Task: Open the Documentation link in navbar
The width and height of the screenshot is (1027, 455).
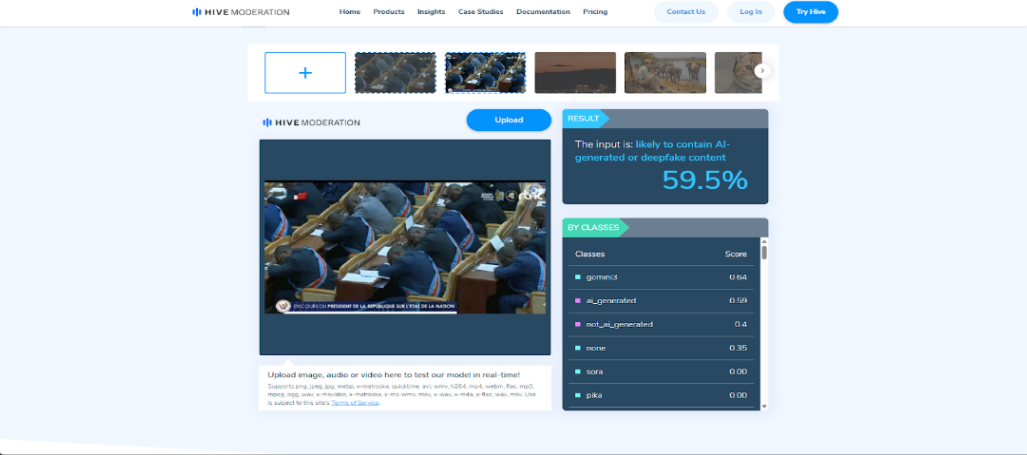Action: tap(543, 12)
